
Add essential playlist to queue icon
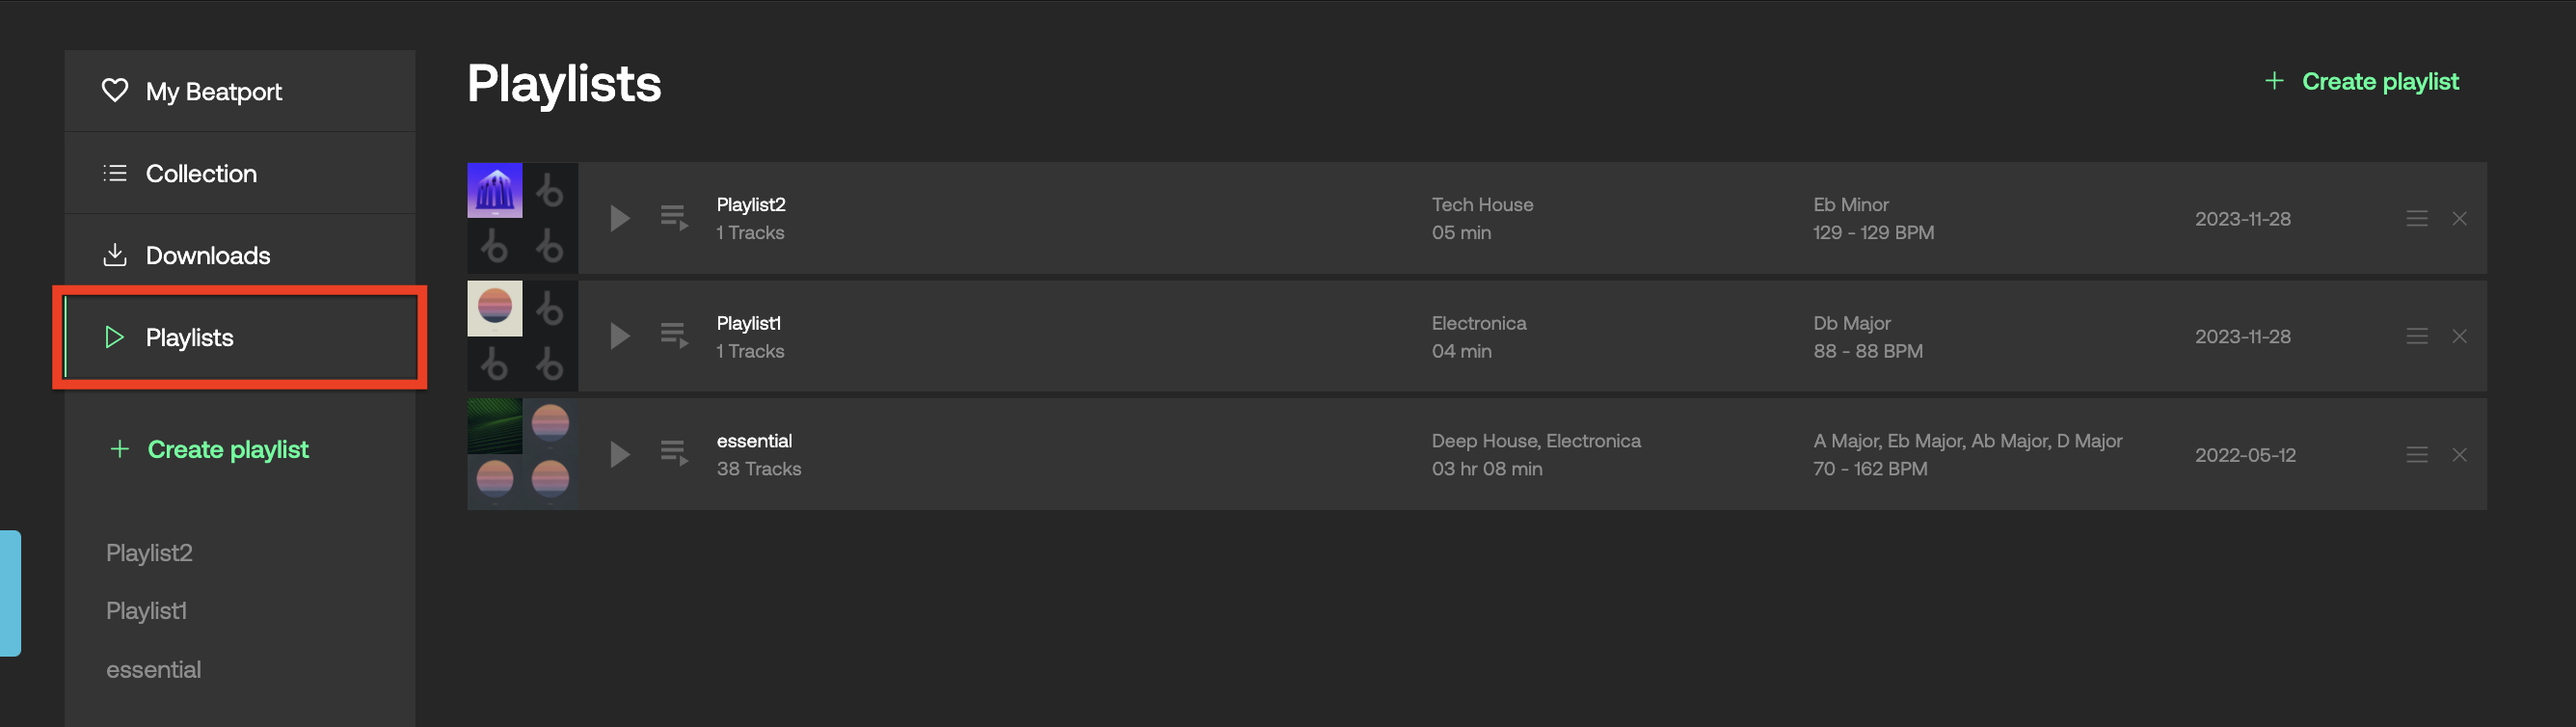tap(674, 454)
